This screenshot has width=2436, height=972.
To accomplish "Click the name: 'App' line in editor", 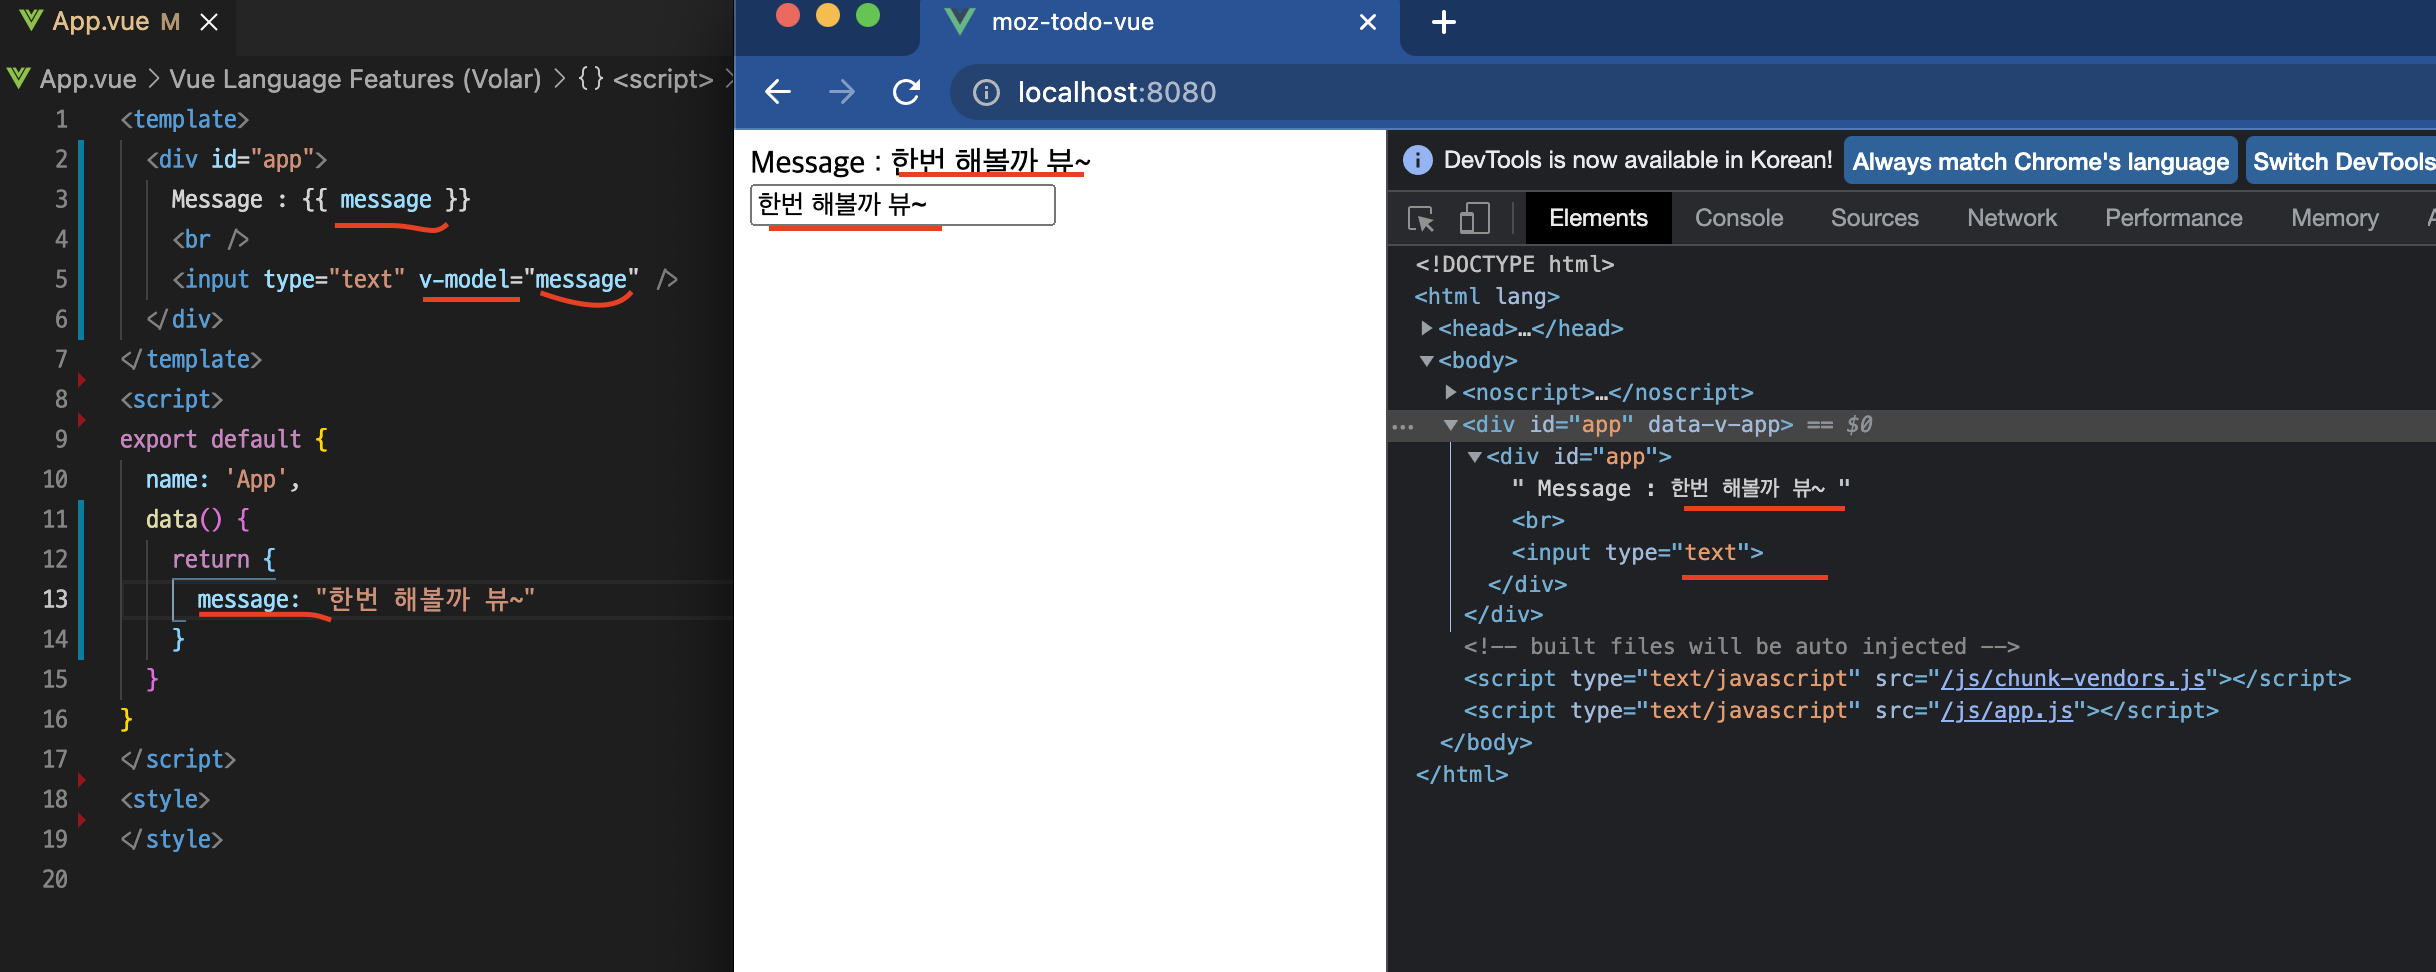I will coord(222,479).
